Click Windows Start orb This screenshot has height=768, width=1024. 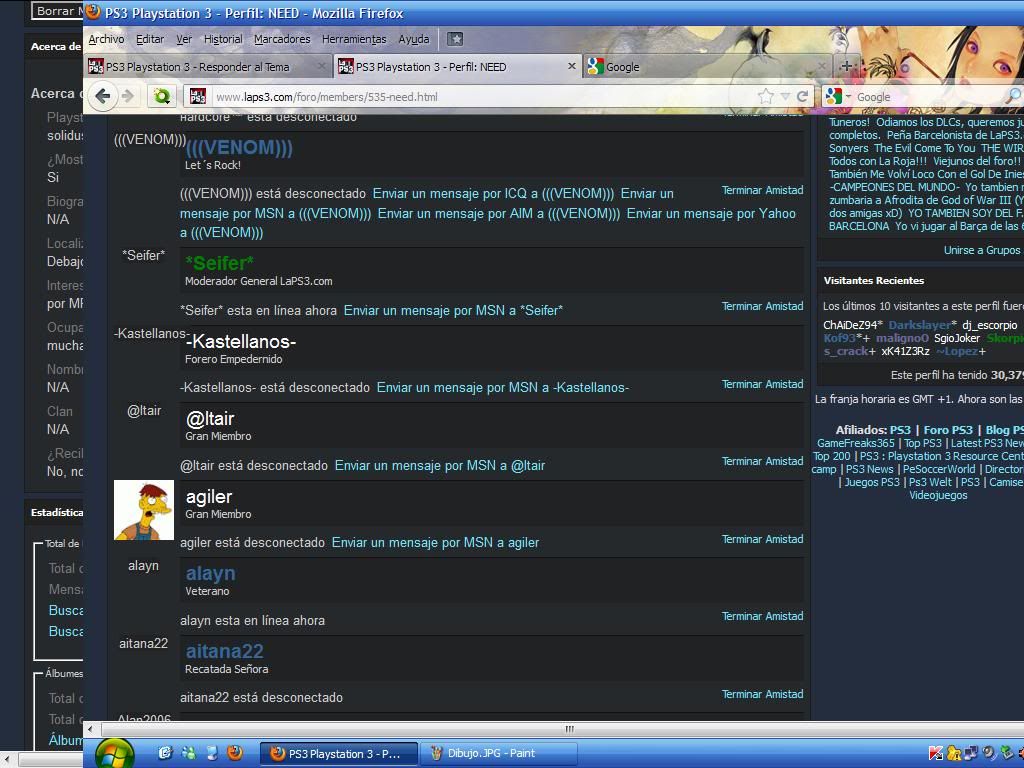coord(114,753)
